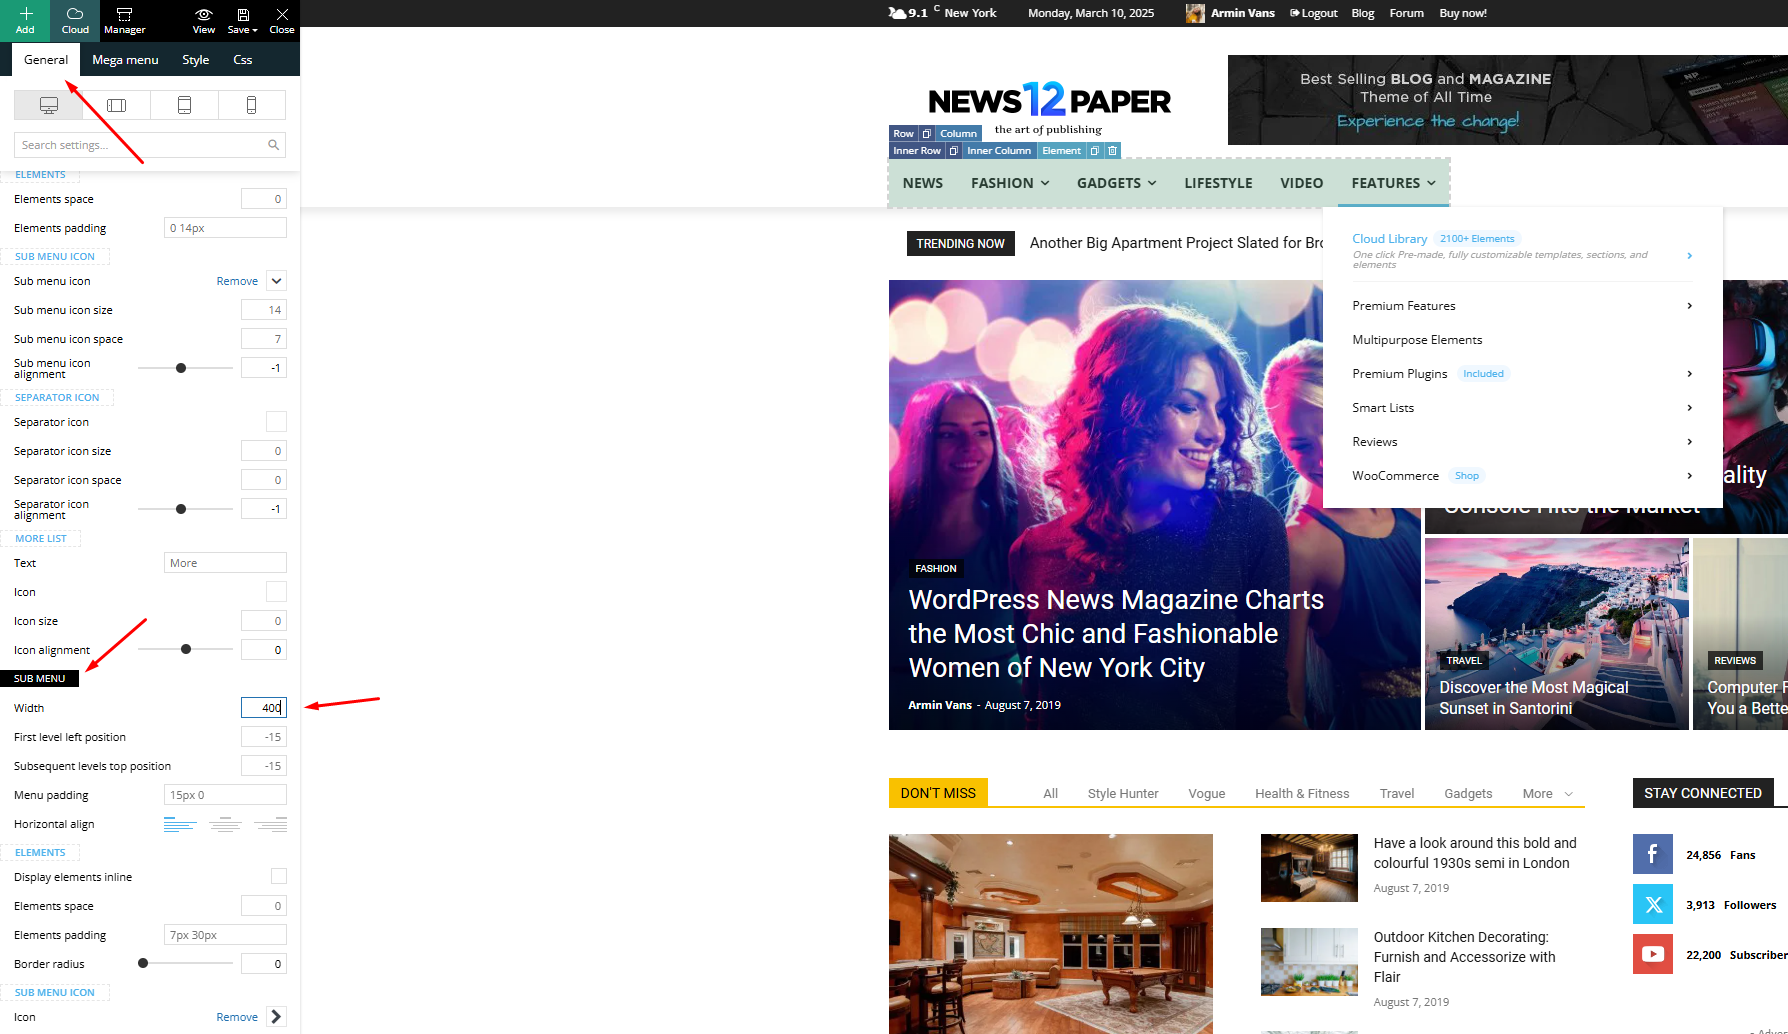This screenshot has width=1788, height=1034.
Task: Click the Logout link
Action: (1314, 13)
